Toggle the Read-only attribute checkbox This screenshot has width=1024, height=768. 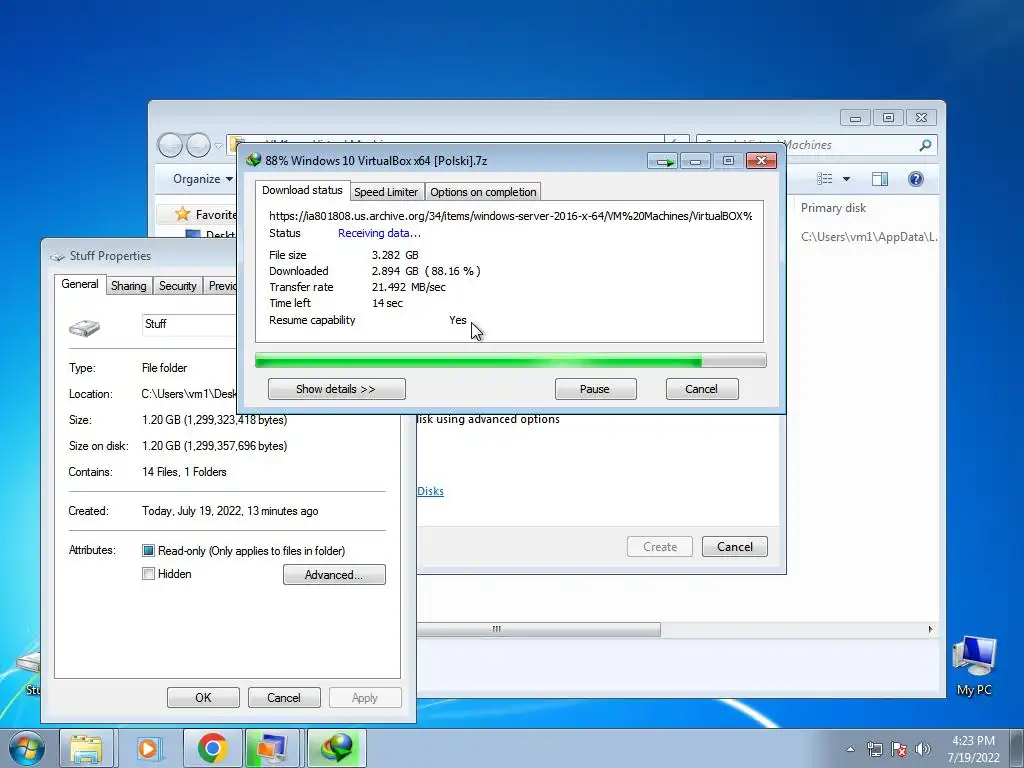click(x=148, y=551)
